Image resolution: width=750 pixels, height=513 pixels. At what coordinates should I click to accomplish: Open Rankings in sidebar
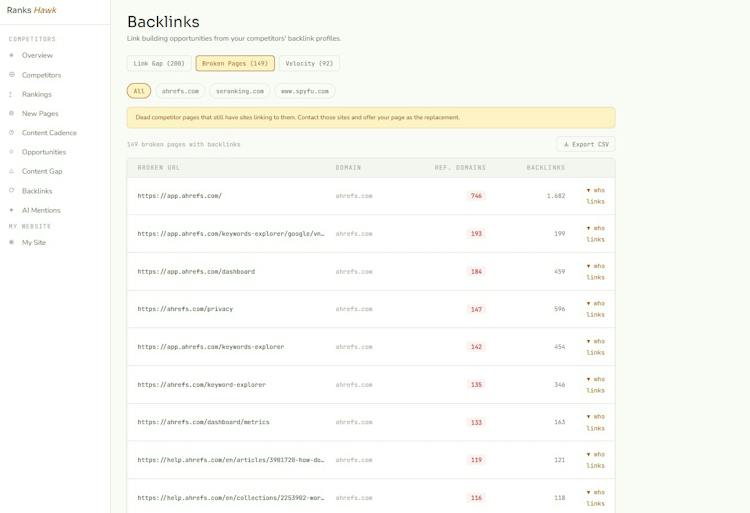[37, 94]
